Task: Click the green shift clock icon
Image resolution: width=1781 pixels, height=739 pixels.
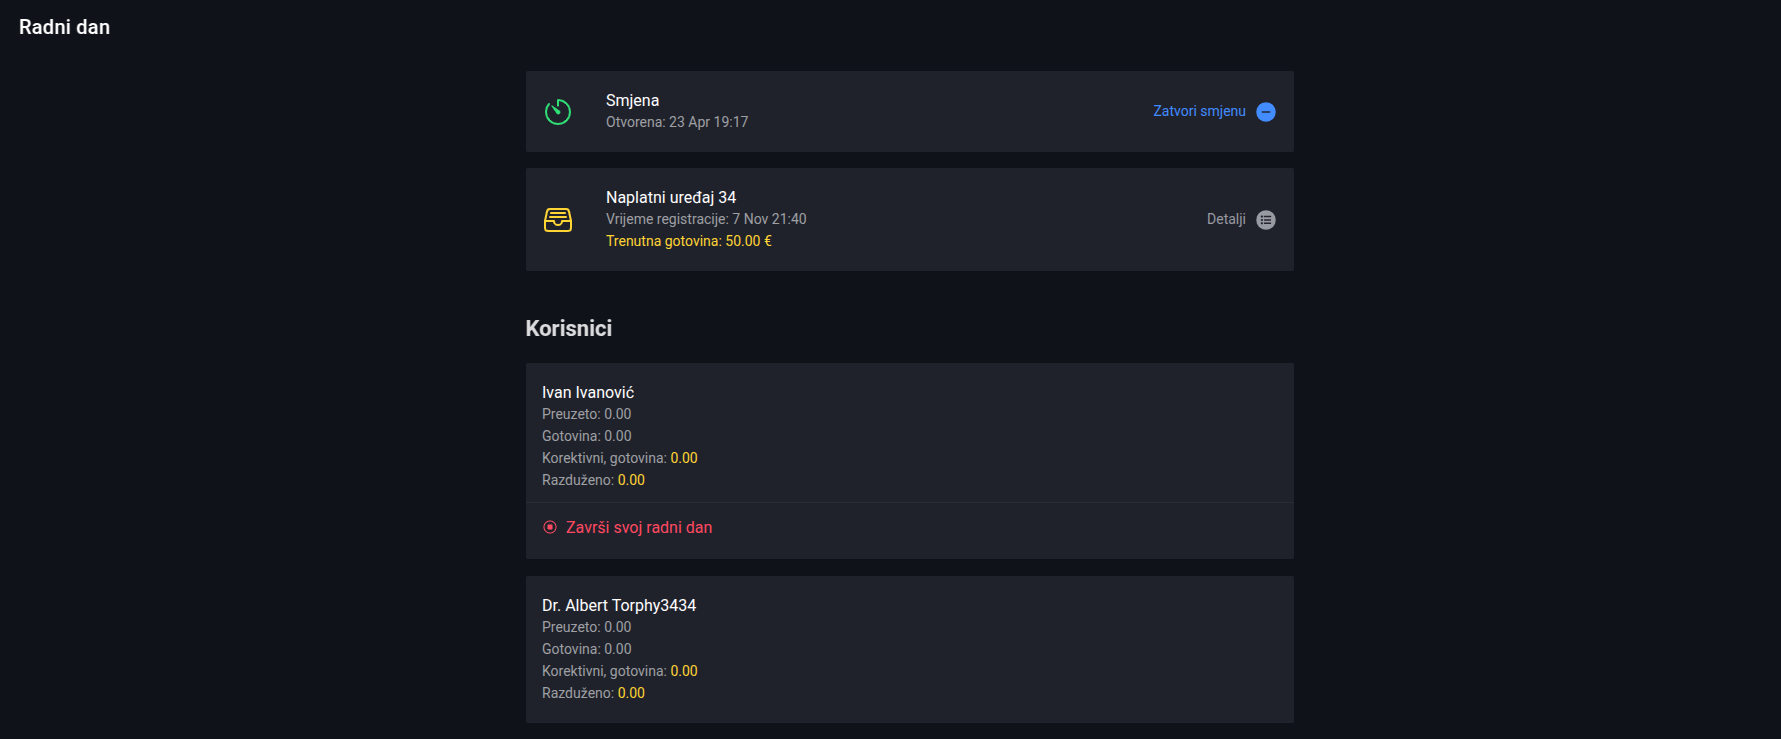Action: tap(558, 112)
